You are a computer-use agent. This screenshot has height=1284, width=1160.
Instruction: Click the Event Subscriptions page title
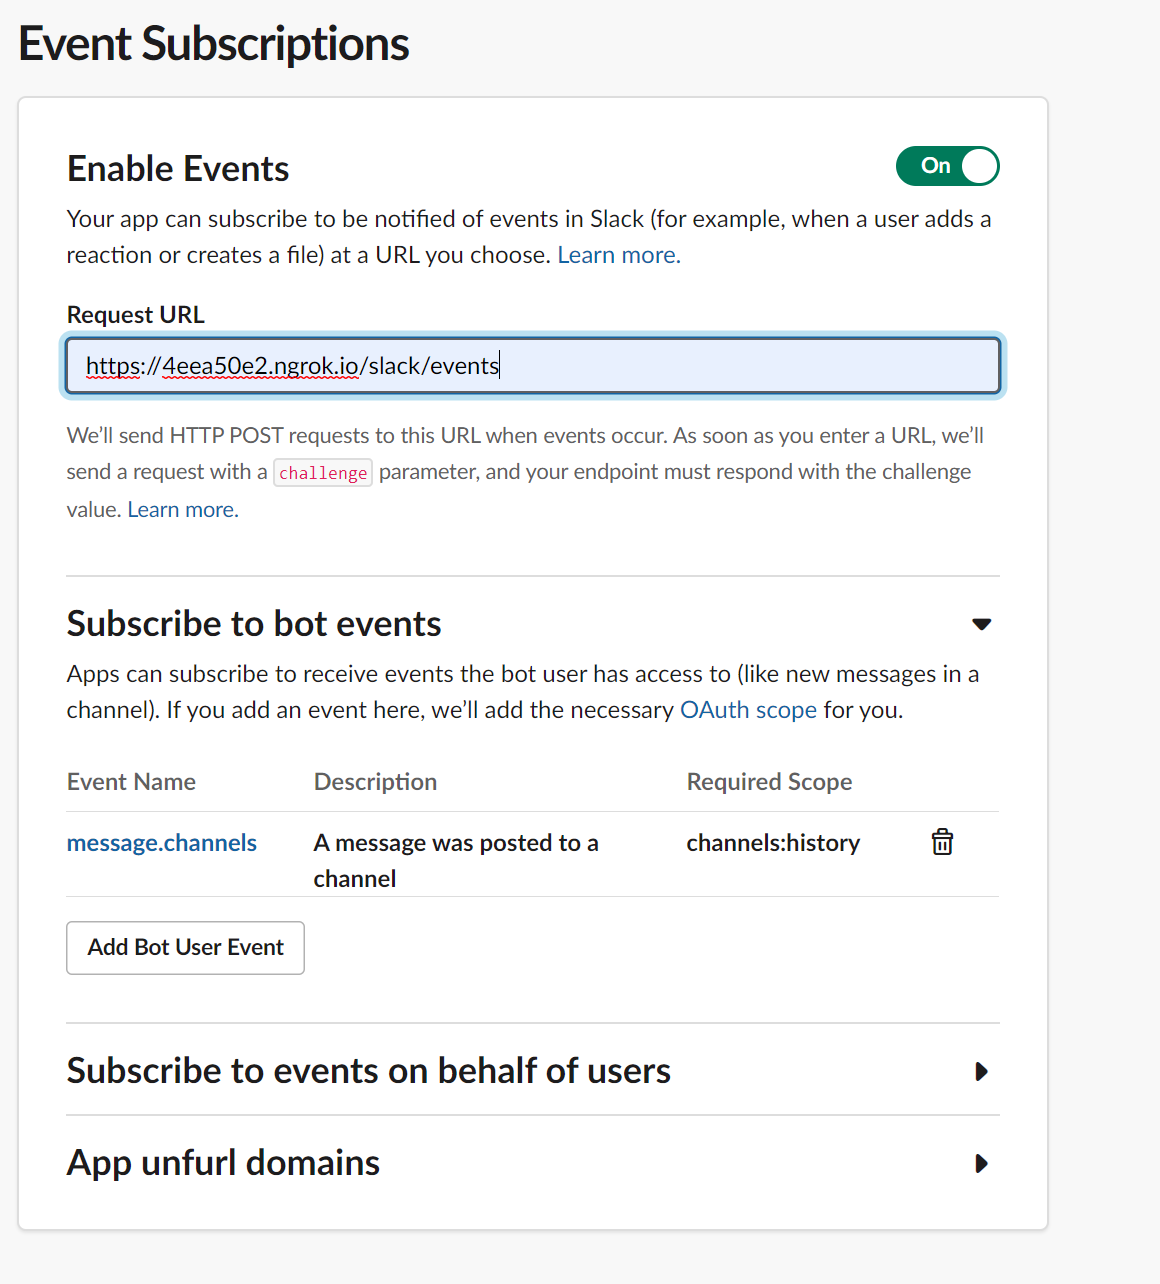pyautogui.click(x=214, y=44)
